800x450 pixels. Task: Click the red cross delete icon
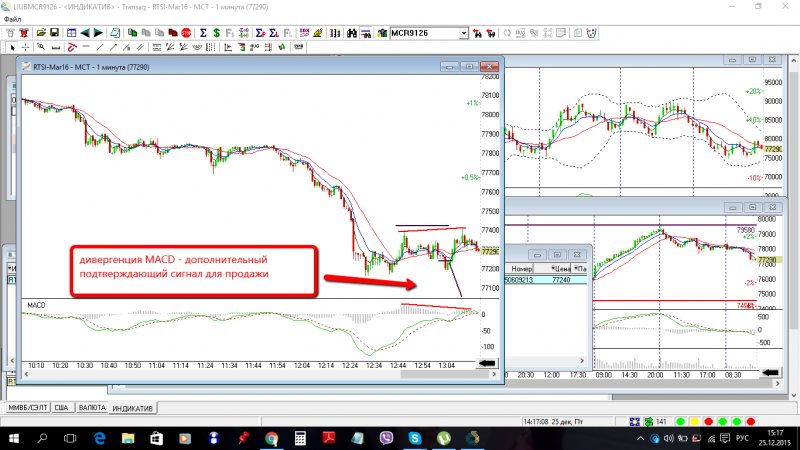(23, 33)
